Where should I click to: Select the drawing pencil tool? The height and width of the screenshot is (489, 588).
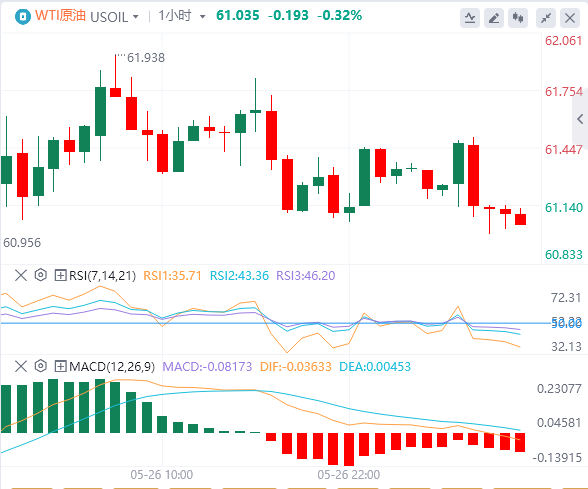pos(494,18)
